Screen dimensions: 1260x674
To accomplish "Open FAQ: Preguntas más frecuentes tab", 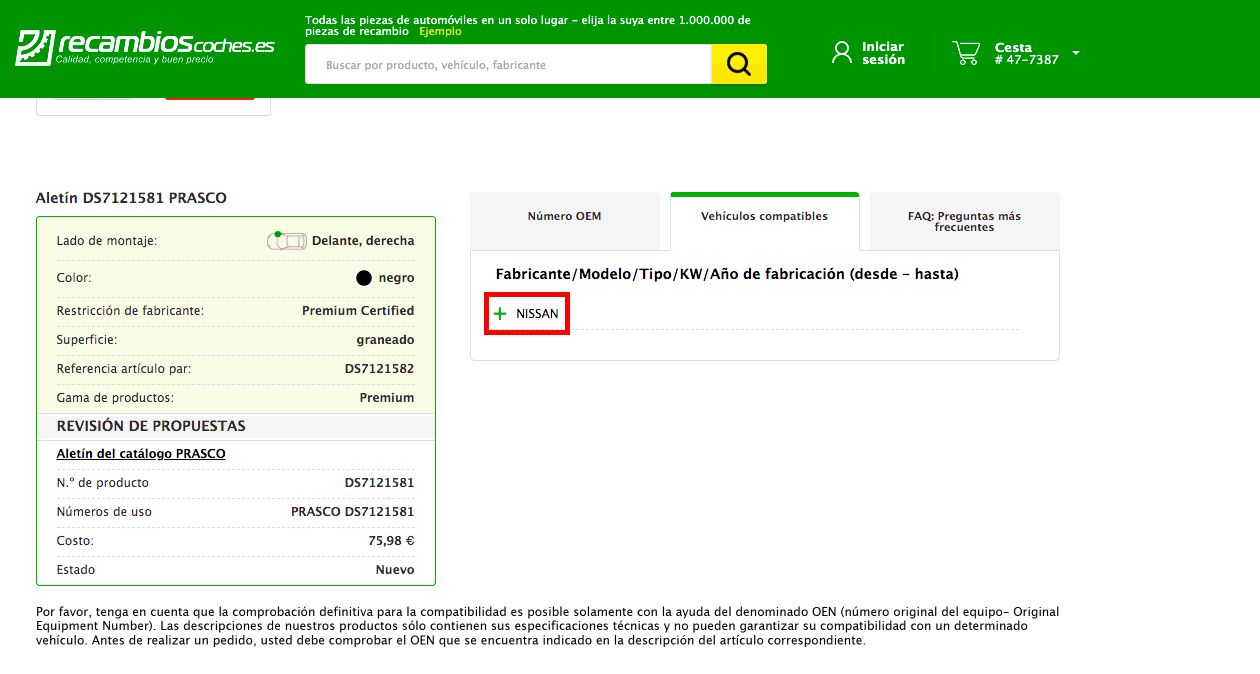I will point(964,221).
